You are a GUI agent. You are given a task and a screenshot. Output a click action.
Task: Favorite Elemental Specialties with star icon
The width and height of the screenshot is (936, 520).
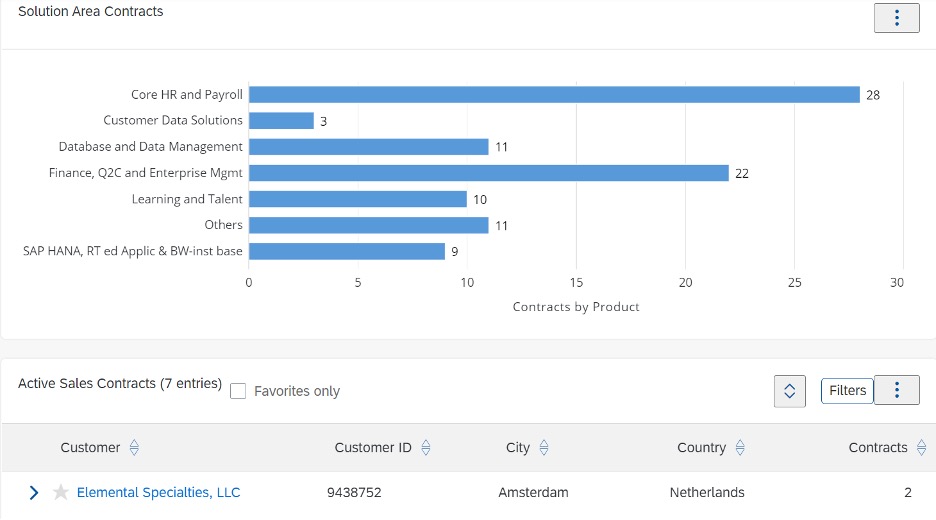point(60,493)
